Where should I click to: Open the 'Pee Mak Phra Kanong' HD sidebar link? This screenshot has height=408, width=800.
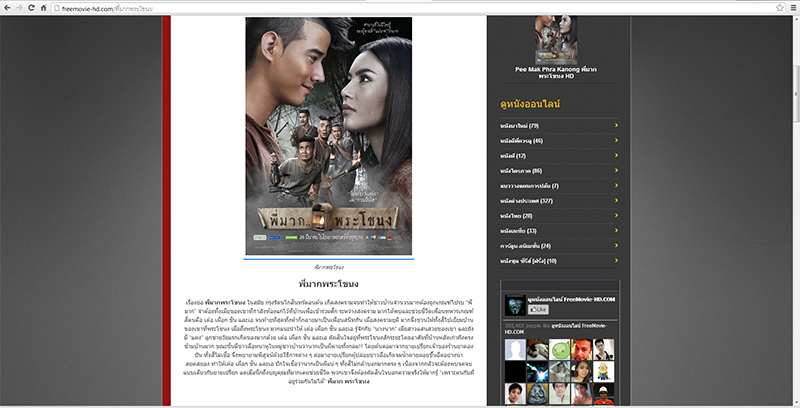click(x=556, y=72)
